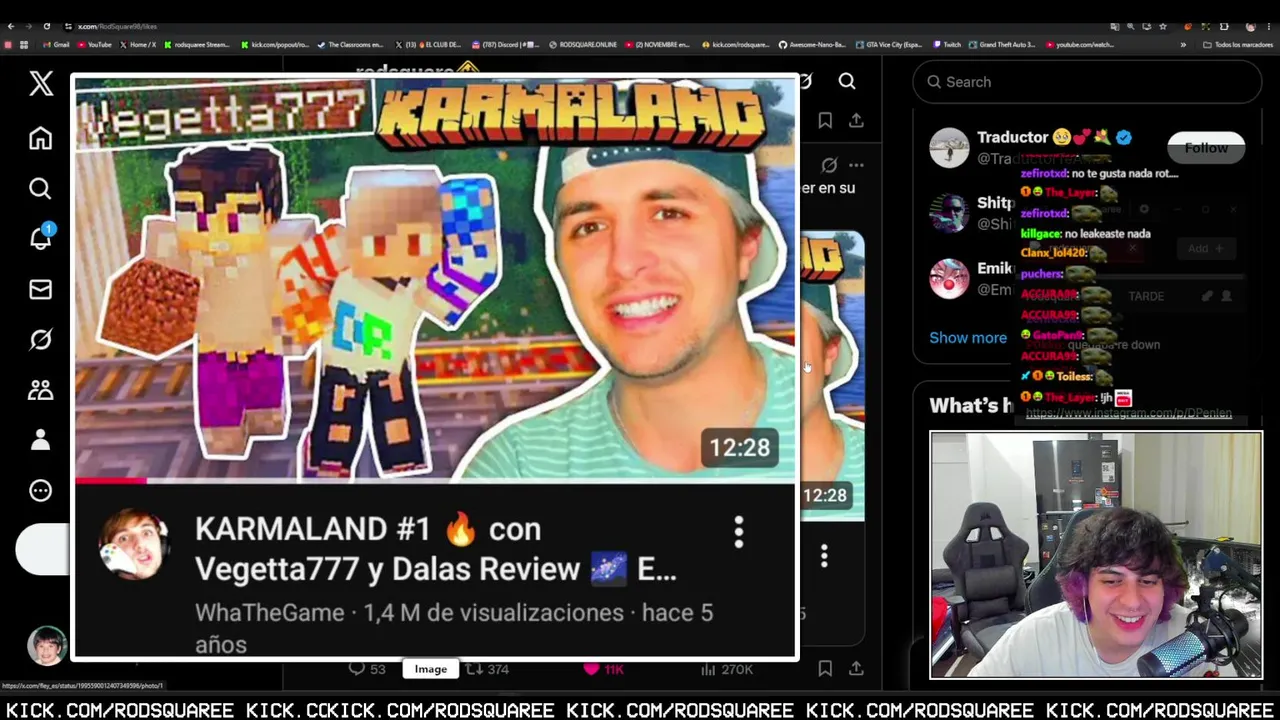Click the red video progress bar
This screenshot has width=1280, height=720.
111,481
